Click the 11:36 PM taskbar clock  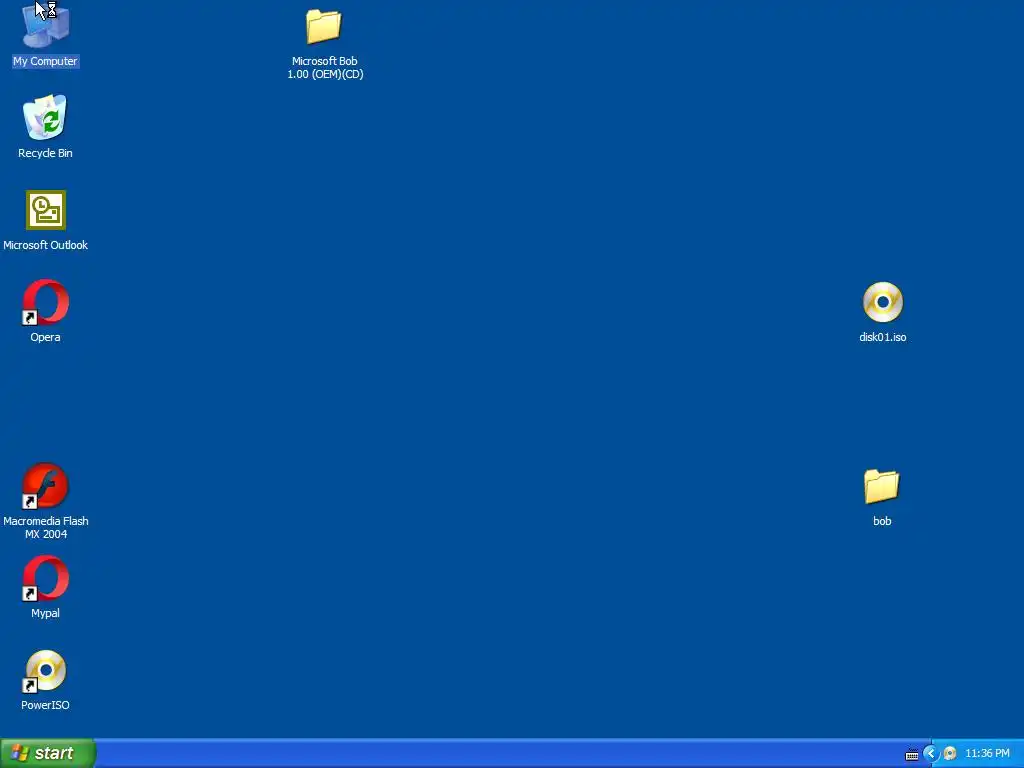tap(987, 754)
